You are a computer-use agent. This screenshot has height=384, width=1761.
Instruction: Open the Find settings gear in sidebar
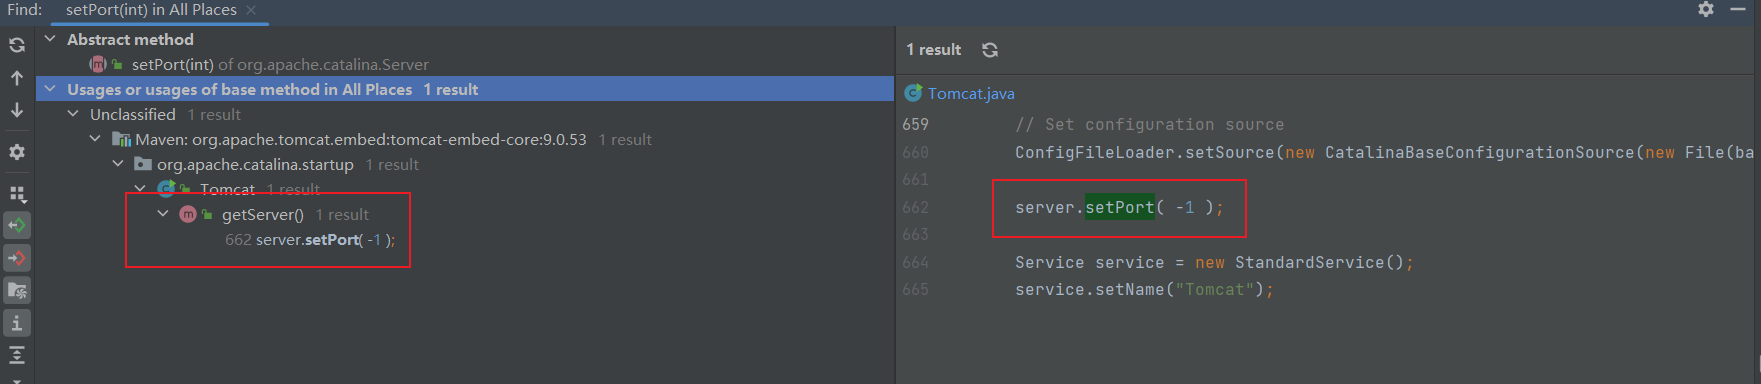[17, 152]
